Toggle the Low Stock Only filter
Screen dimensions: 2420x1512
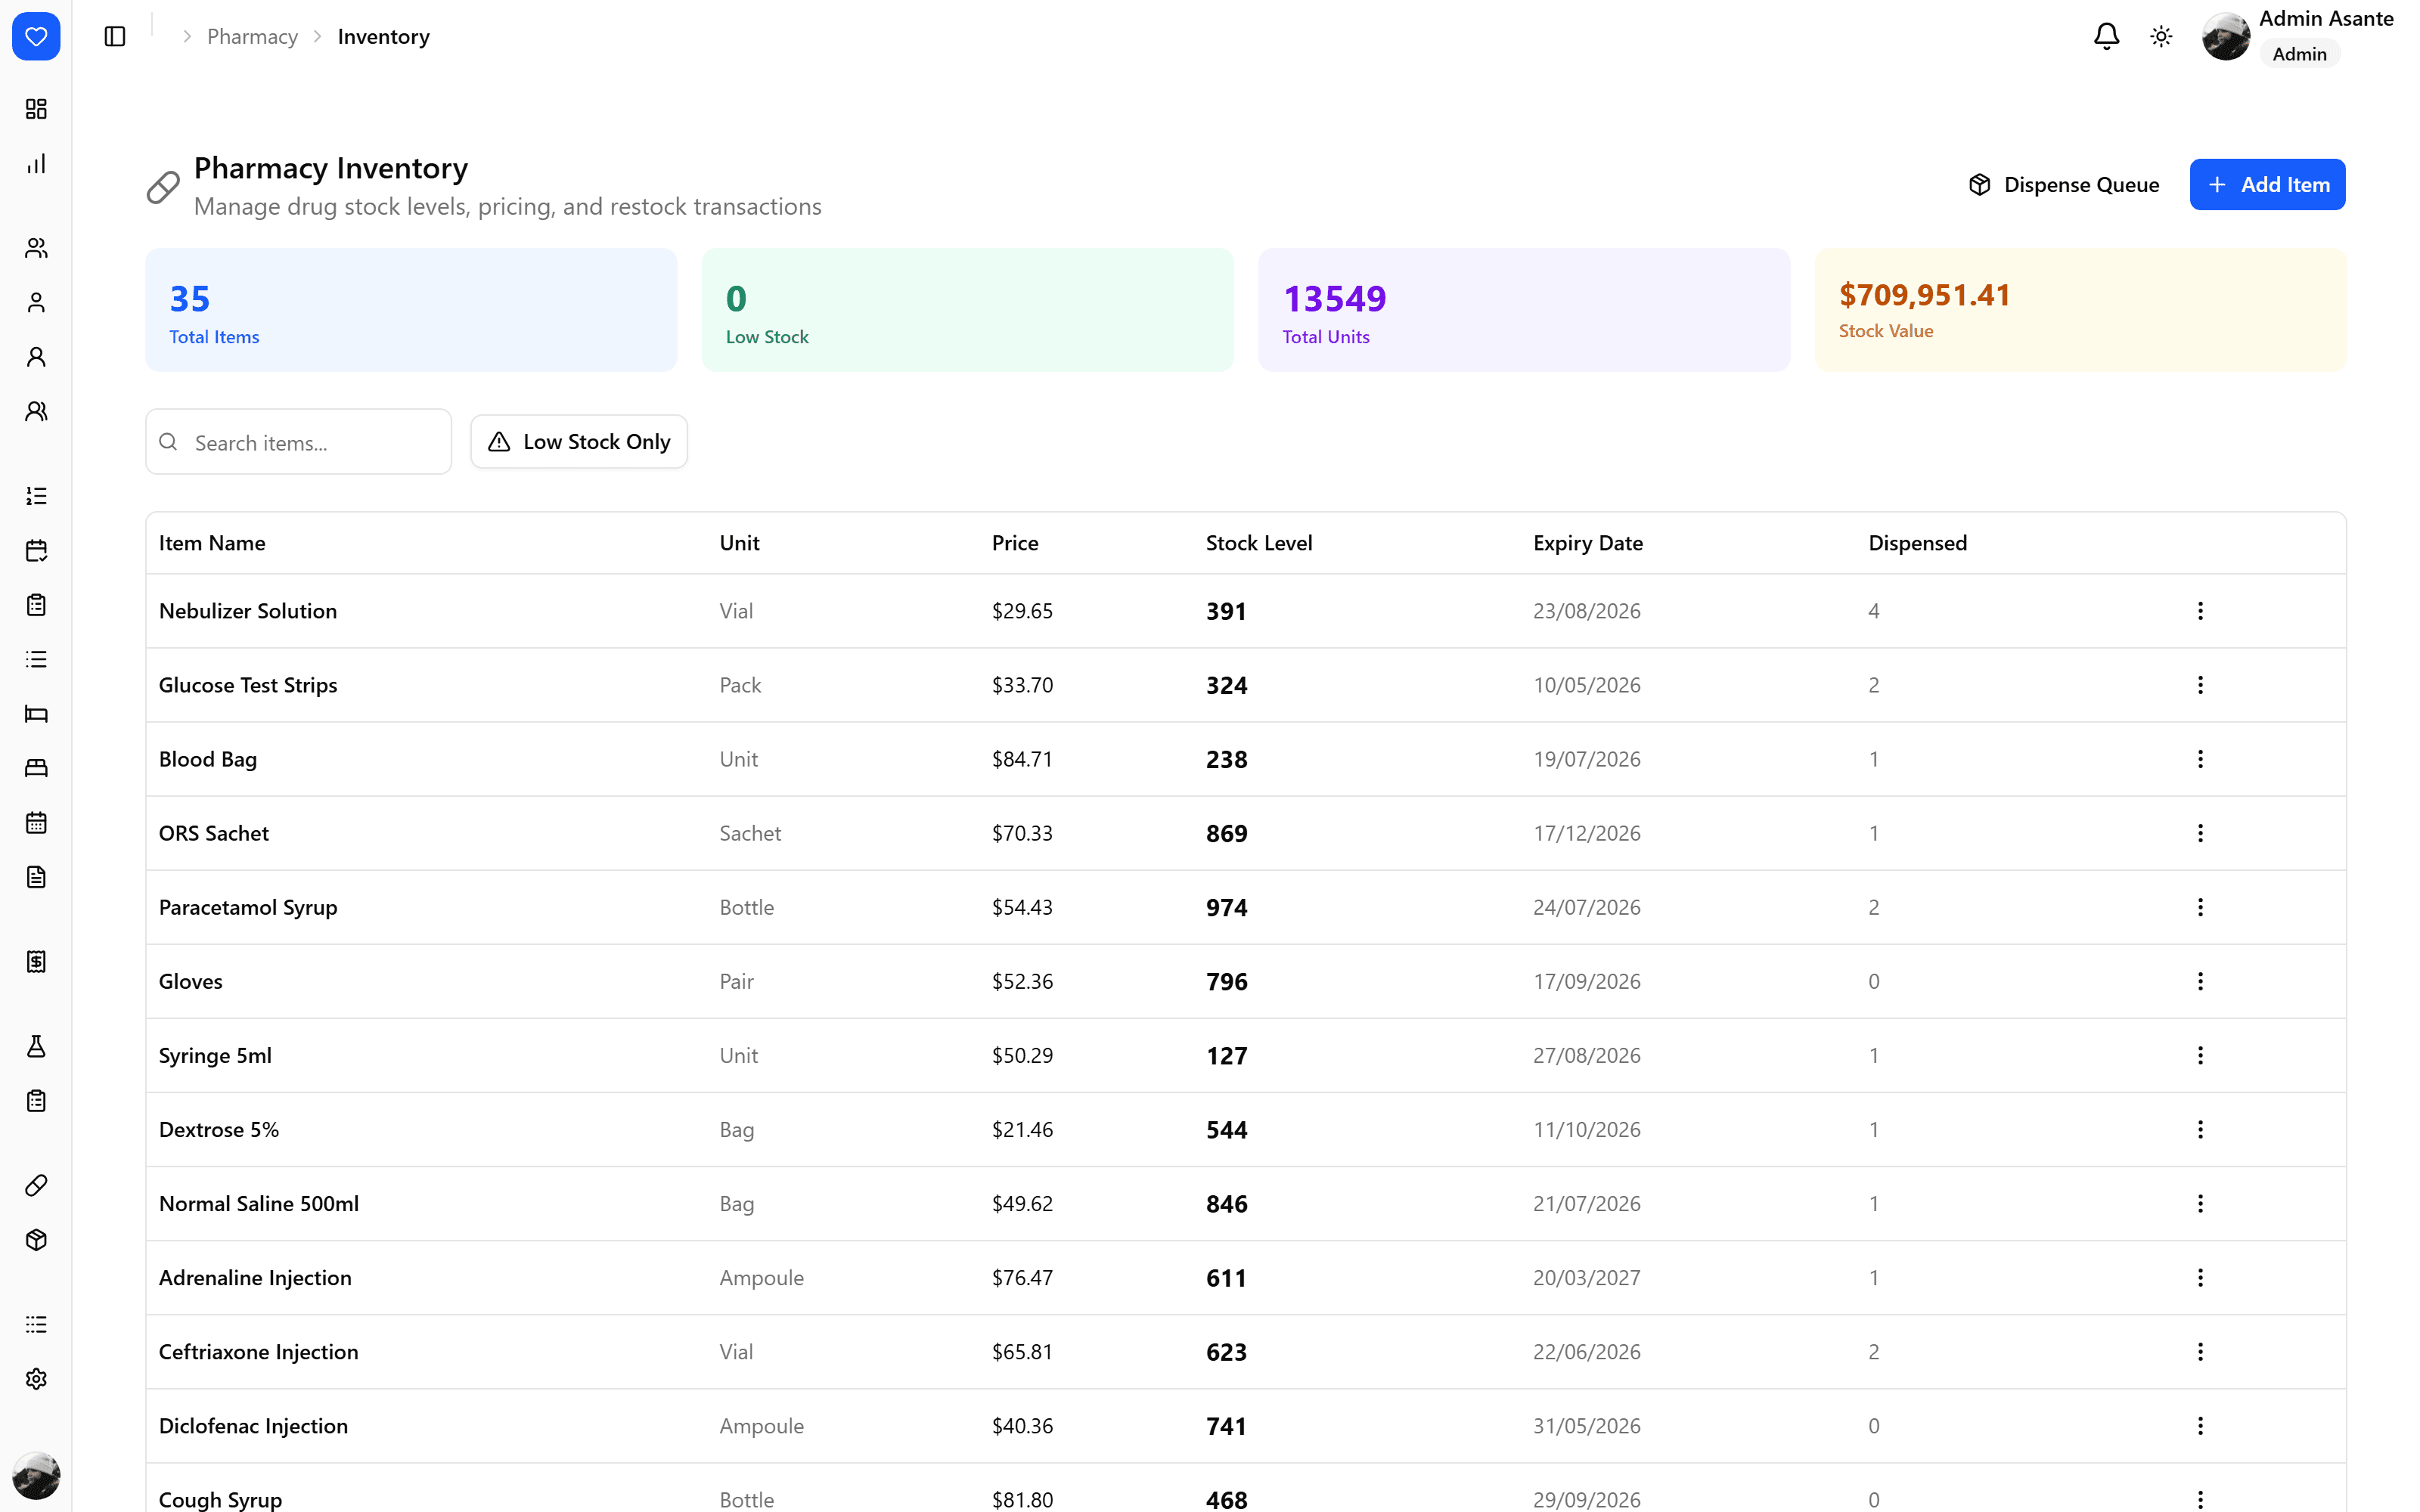[579, 442]
